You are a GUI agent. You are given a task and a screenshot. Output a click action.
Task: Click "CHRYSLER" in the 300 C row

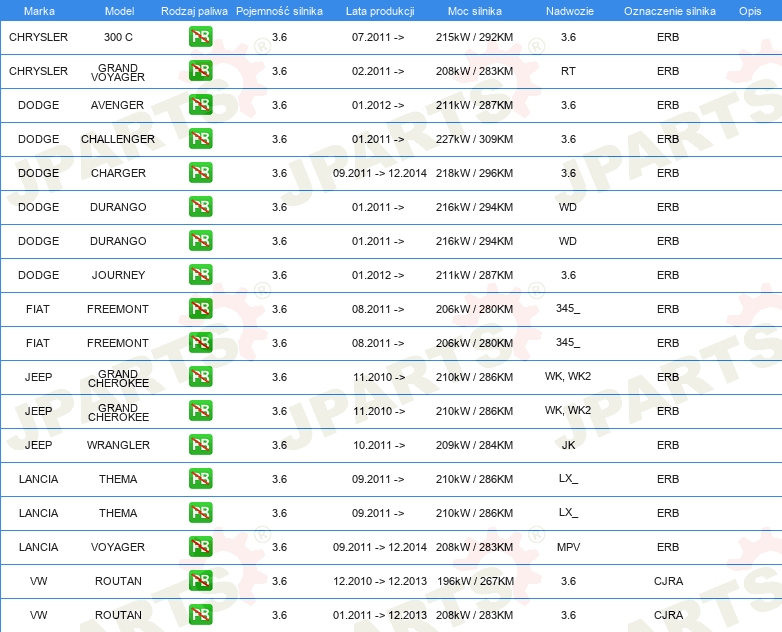38,37
